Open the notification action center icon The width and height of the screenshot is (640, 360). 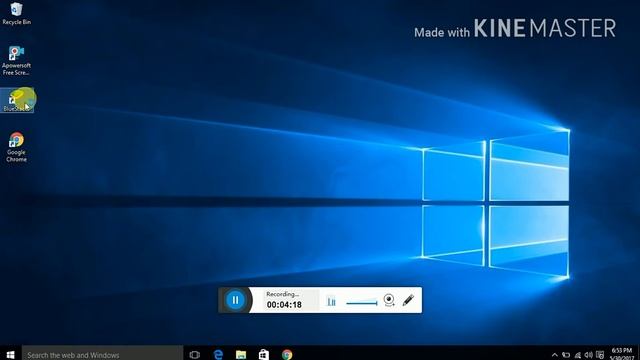click(600, 355)
